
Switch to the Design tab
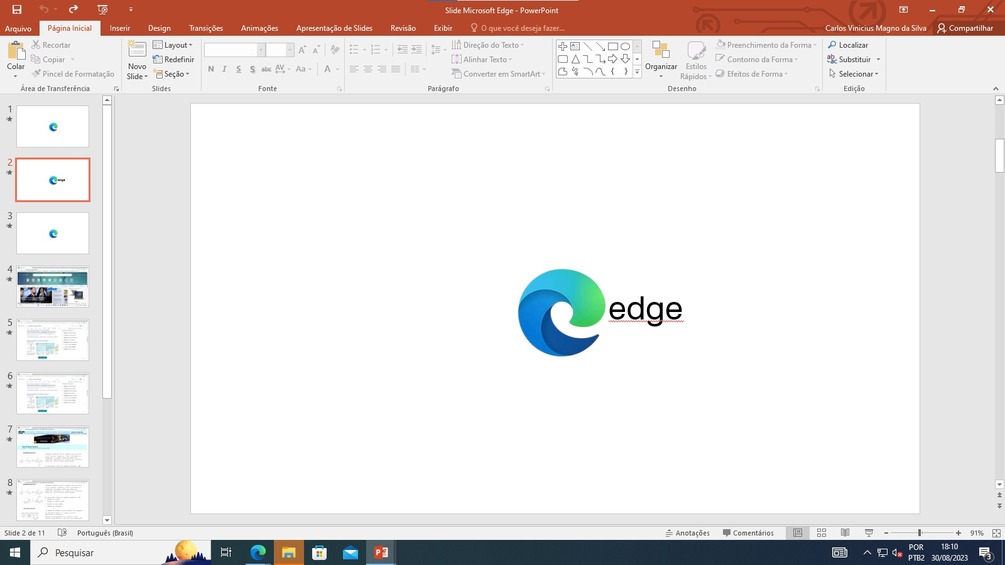tap(159, 28)
